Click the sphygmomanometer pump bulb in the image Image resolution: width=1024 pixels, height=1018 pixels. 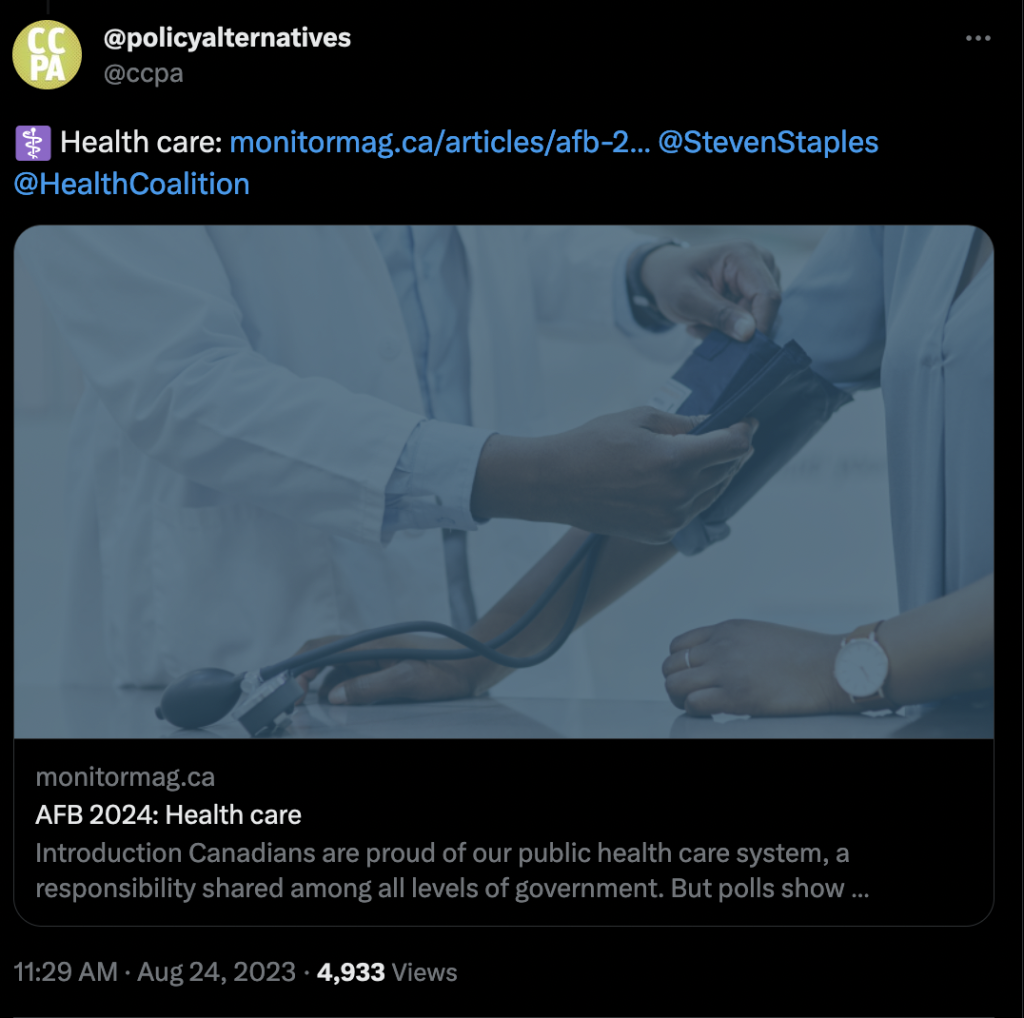[193, 697]
